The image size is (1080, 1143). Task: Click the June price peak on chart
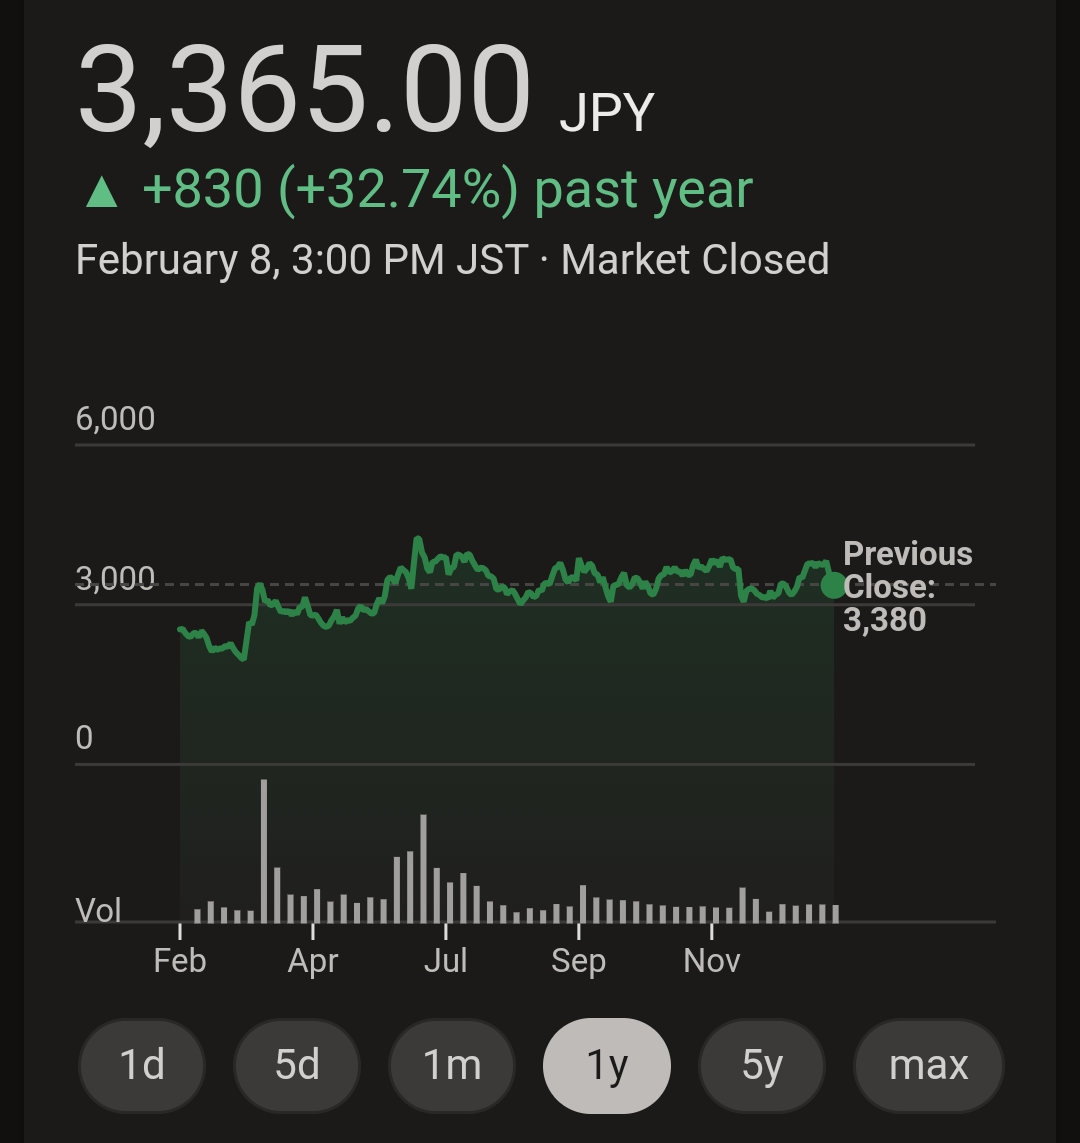418,540
